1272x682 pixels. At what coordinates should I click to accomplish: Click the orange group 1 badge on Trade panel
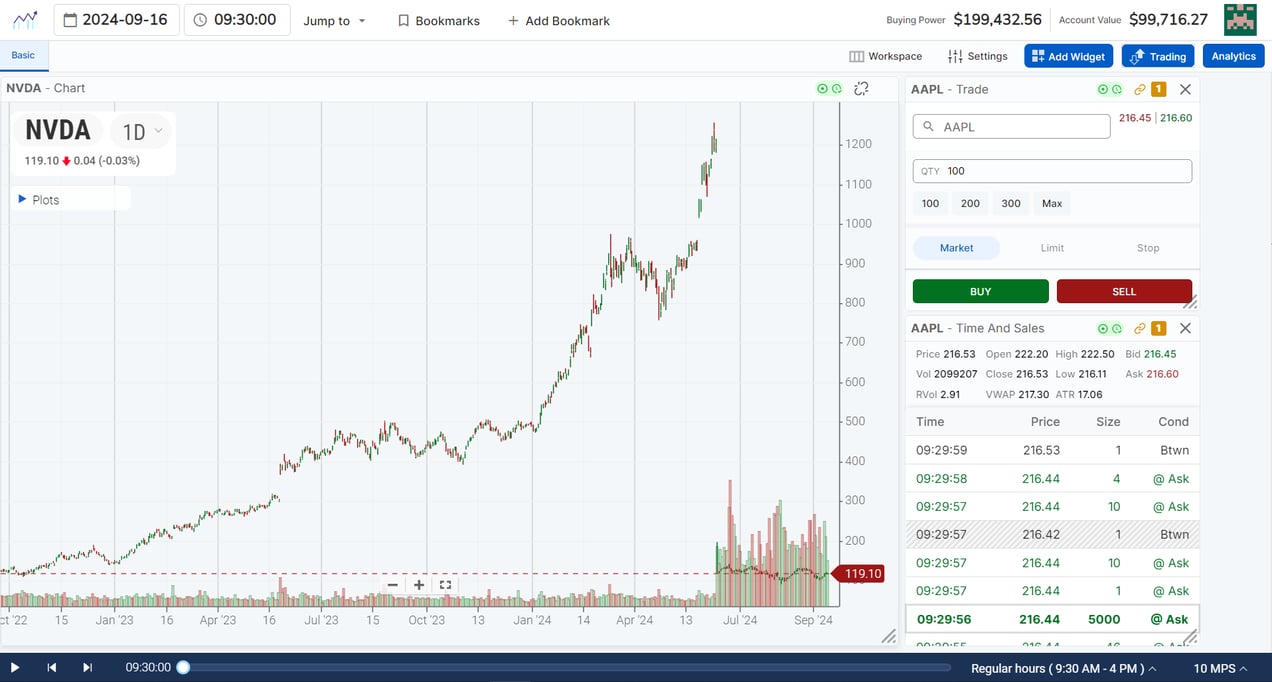1158,89
